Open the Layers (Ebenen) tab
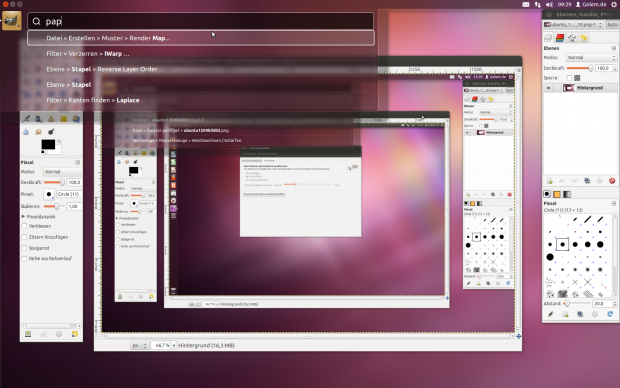Image resolution: width=620 pixels, height=388 pixels. coord(548,38)
